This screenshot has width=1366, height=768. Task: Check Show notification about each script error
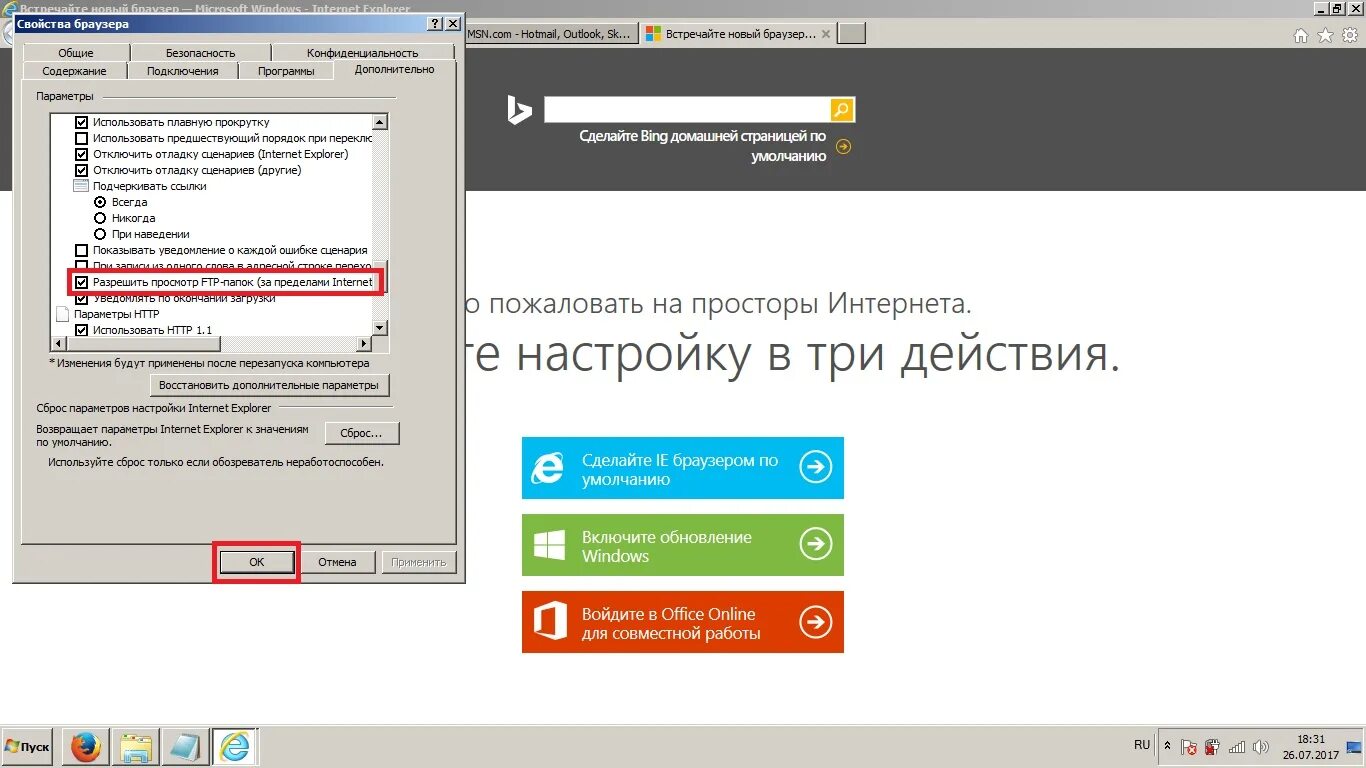pyautogui.click(x=82, y=250)
